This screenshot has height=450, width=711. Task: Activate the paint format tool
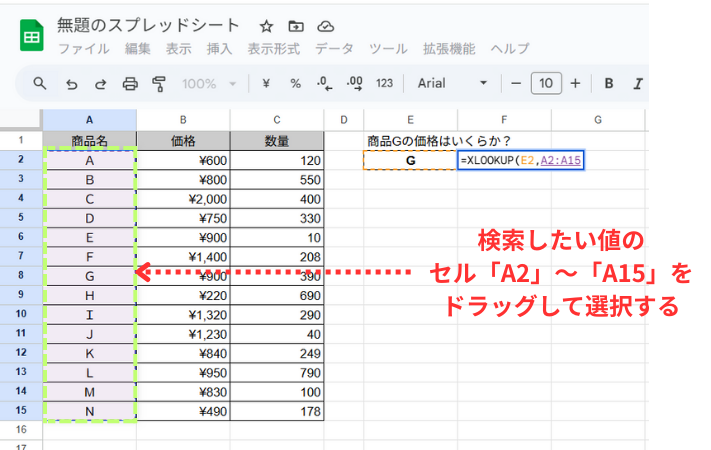coord(158,84)
